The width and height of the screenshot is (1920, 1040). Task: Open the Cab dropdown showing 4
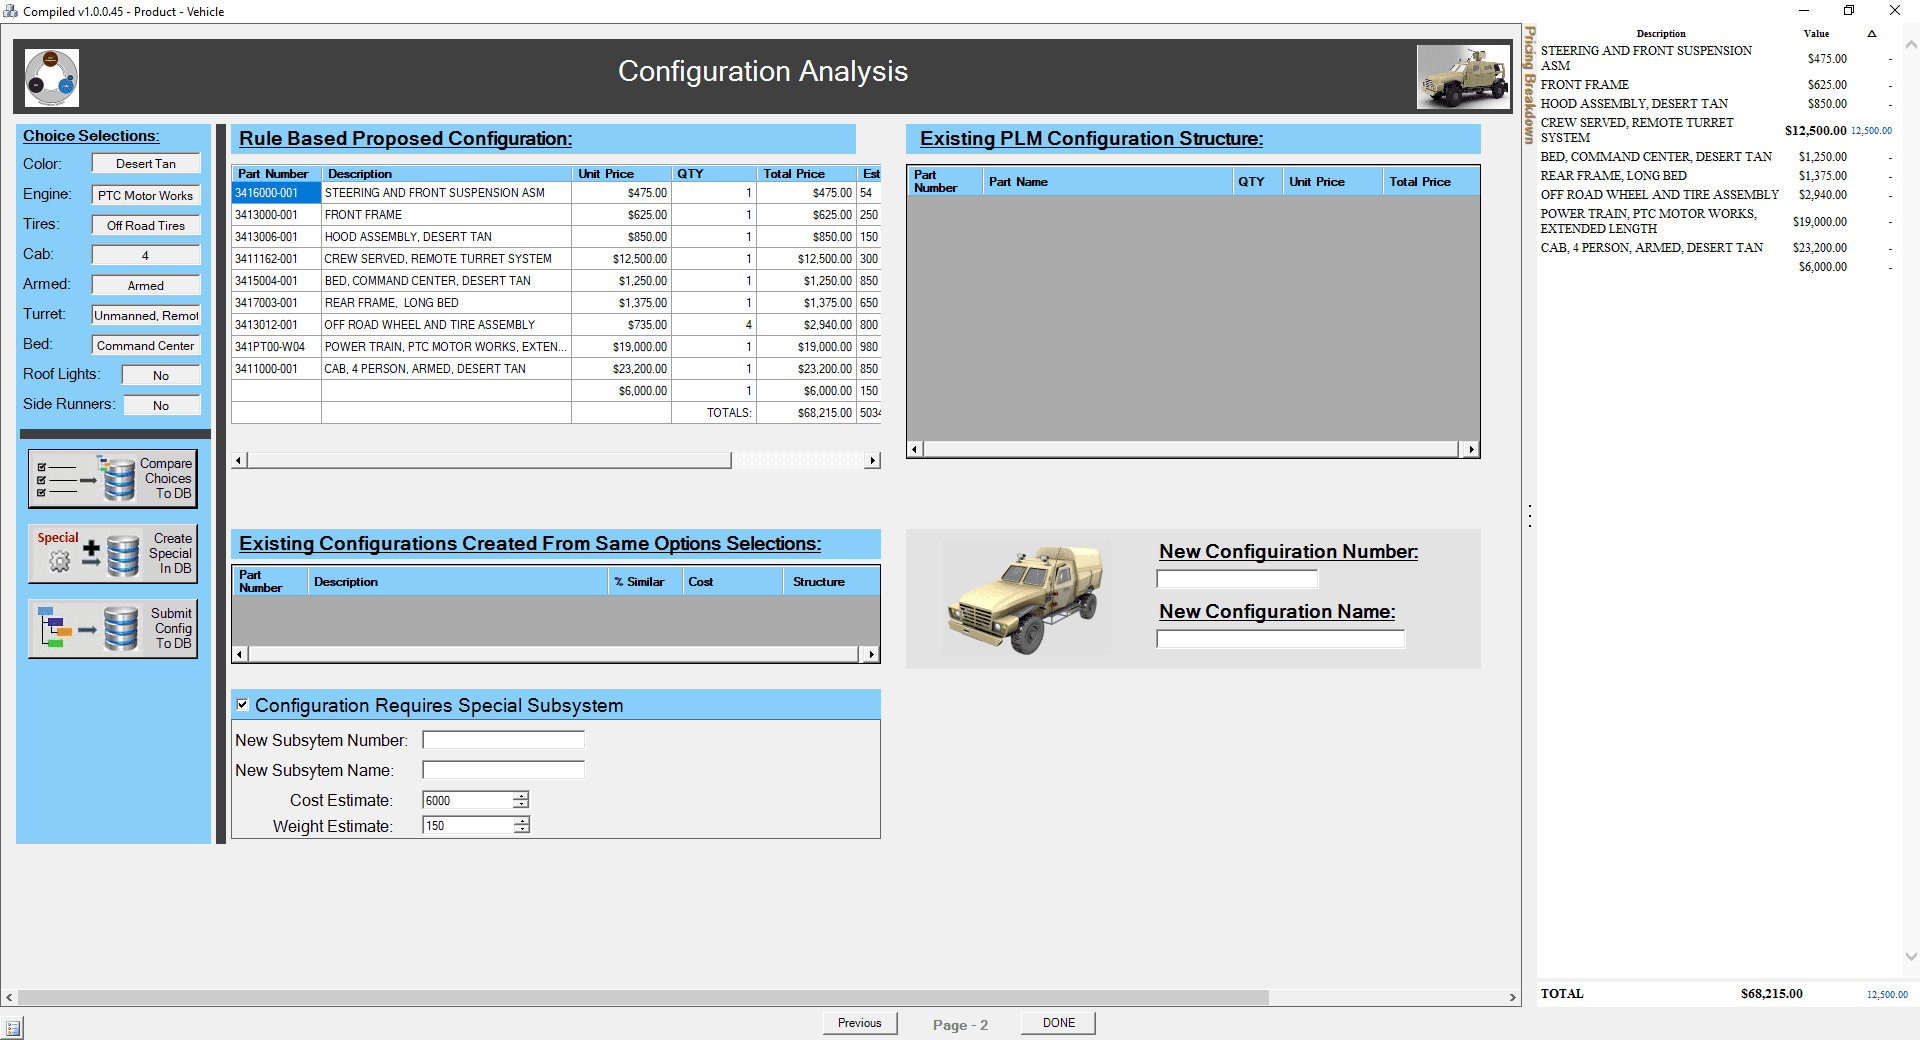pos(146,256)
